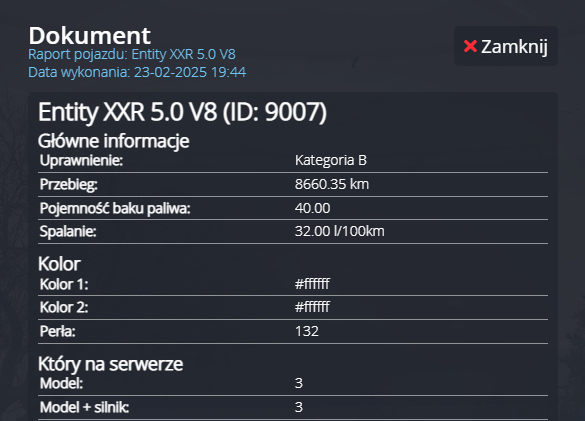Click the red X close icon
Viewport: 585px width, 421px height.
(470, 46)
